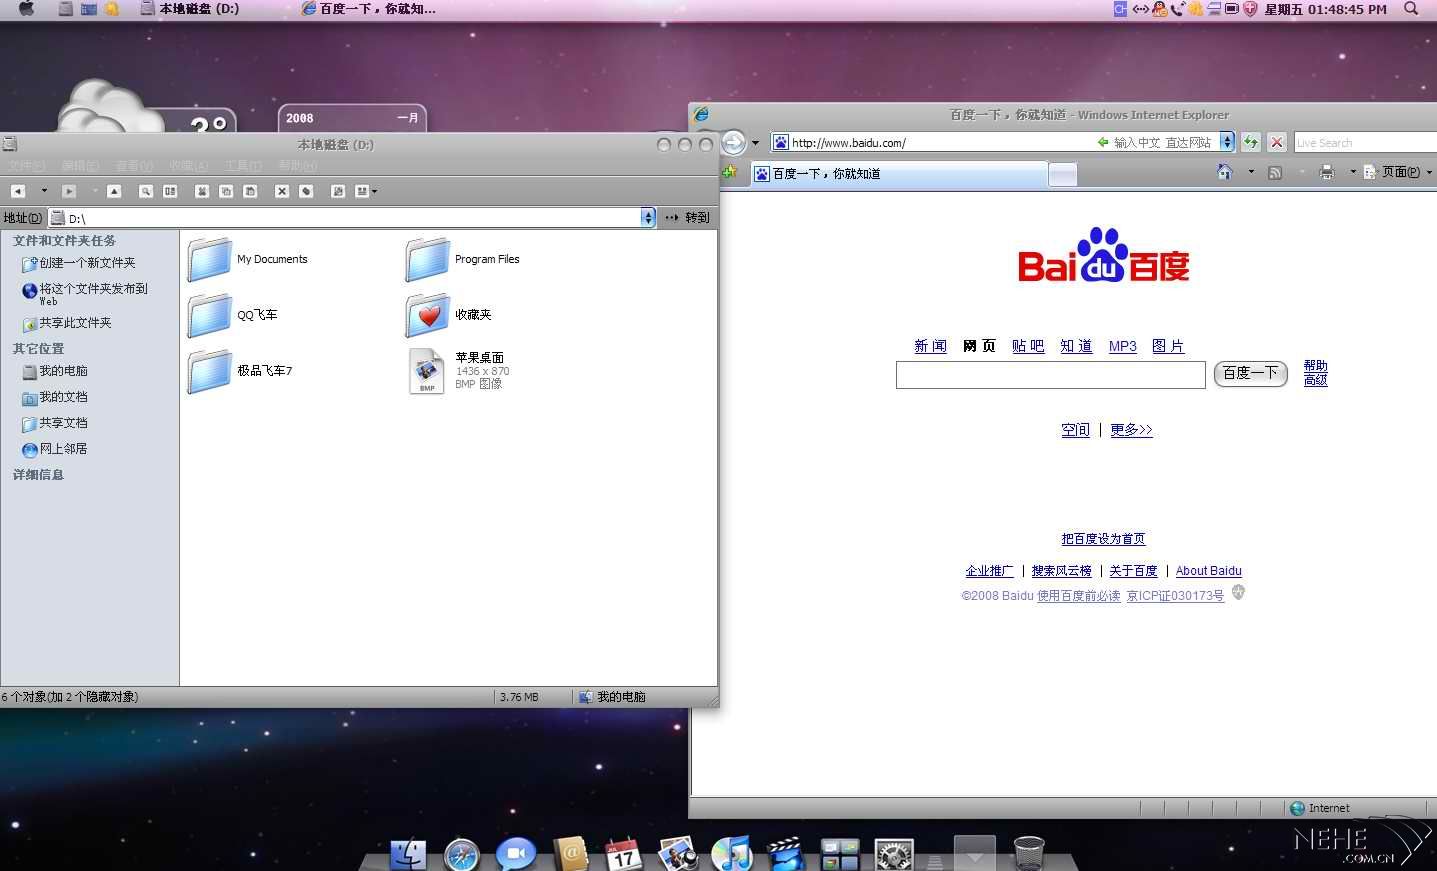Click 把百度设为首页 link

click(x=1103, y=539)
